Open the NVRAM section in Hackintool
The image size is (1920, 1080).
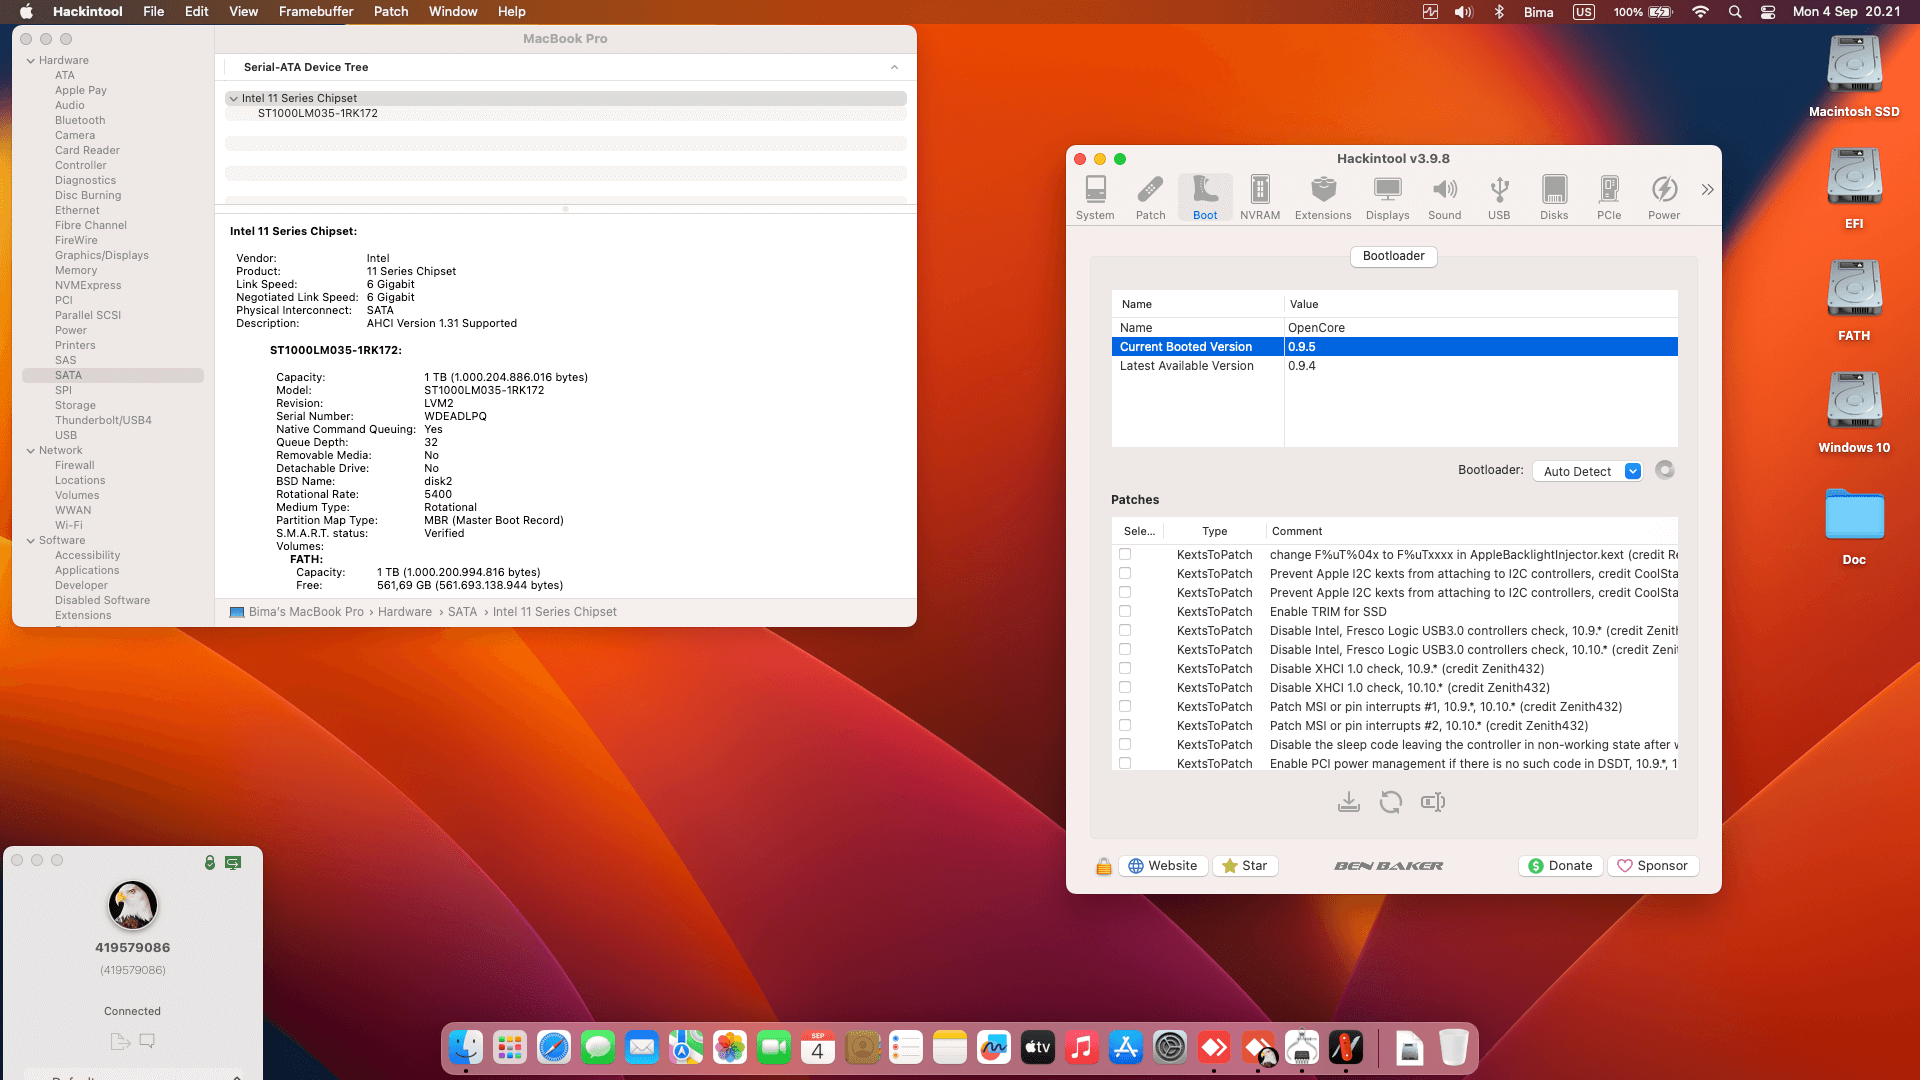[1259, 196]
